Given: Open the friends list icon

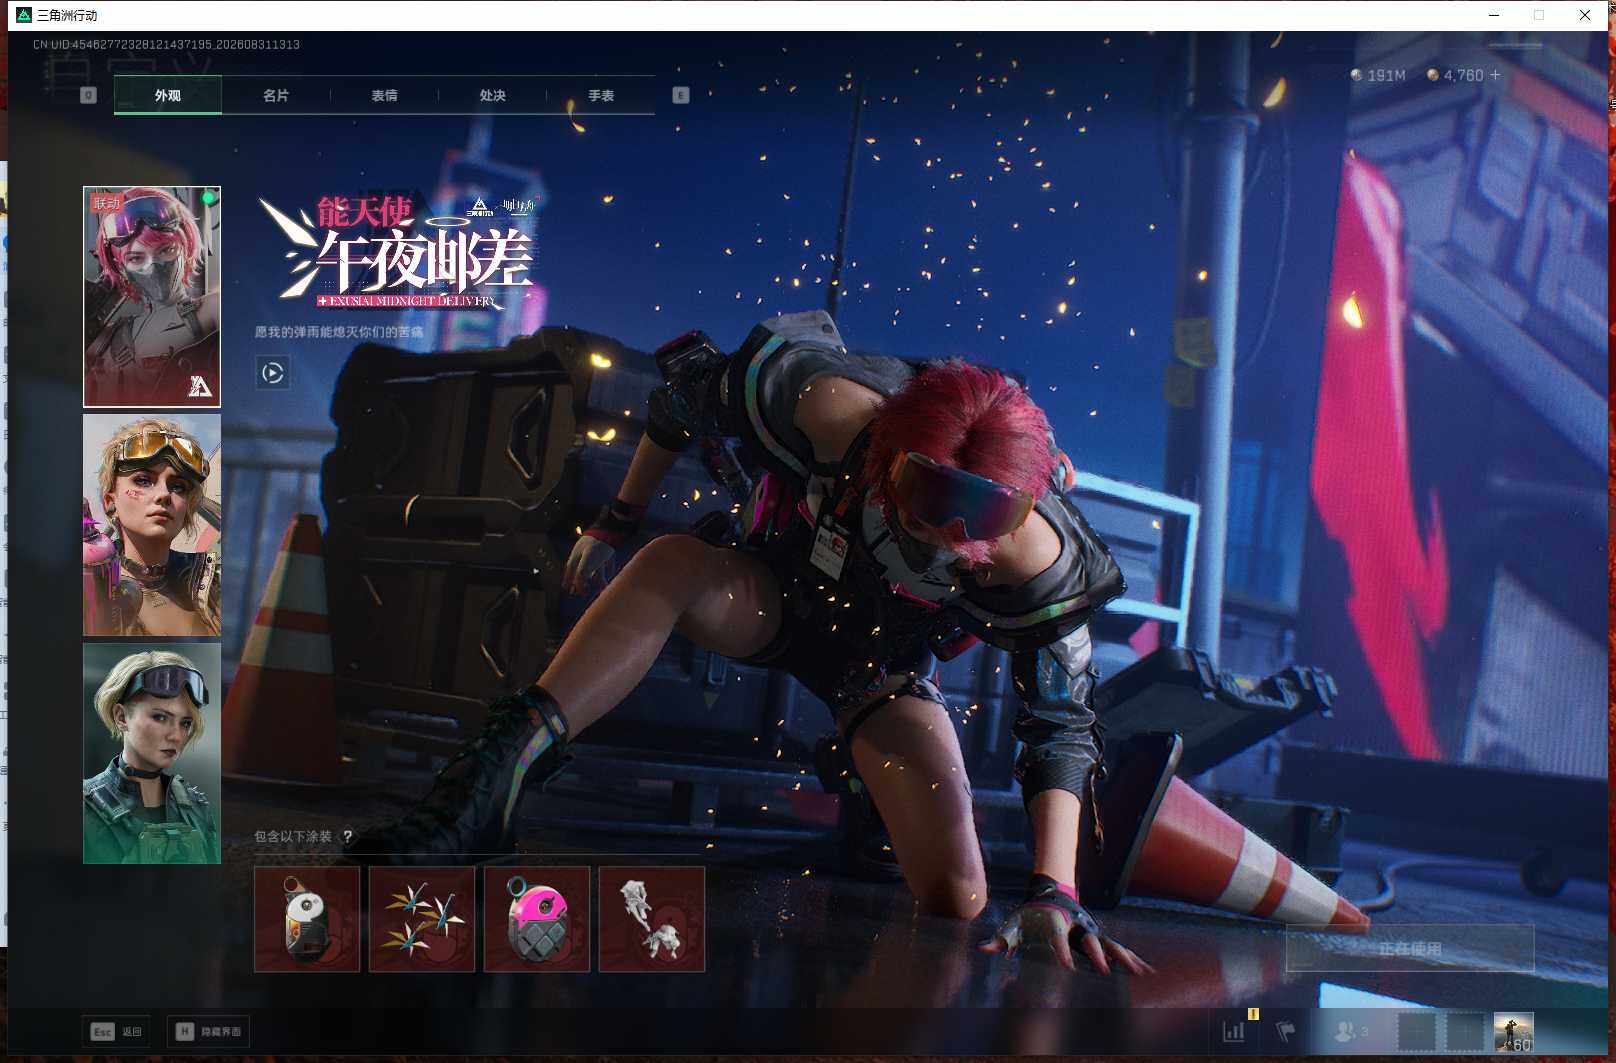Looking at the screenshot, I should click(x=1352, y=1031).
